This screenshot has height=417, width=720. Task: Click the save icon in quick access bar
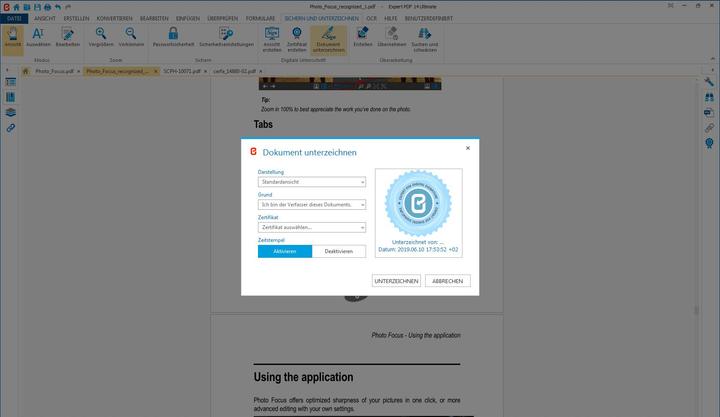click(x=37, y=7)
